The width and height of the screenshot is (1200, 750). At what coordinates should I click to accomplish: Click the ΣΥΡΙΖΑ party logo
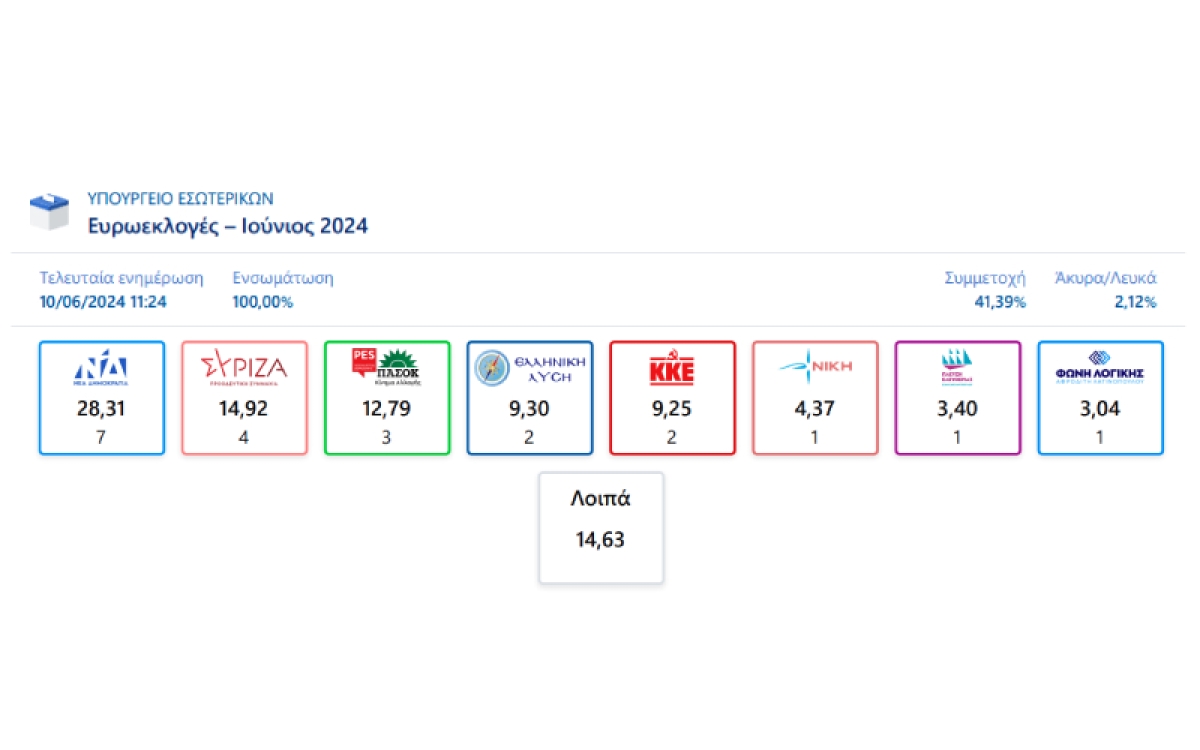click(x=244, y=369)
